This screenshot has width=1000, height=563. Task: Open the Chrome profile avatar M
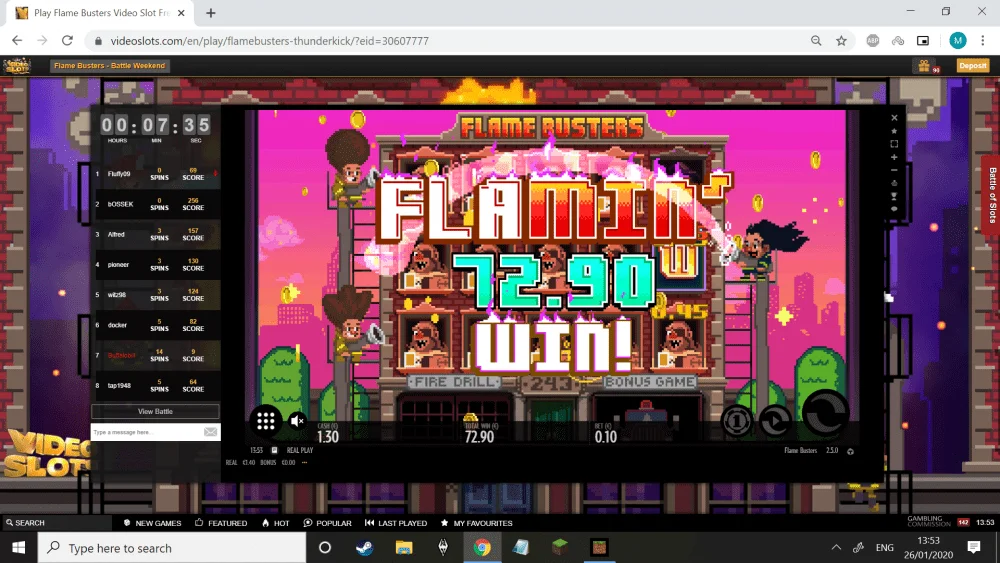[x=957, y=41]
